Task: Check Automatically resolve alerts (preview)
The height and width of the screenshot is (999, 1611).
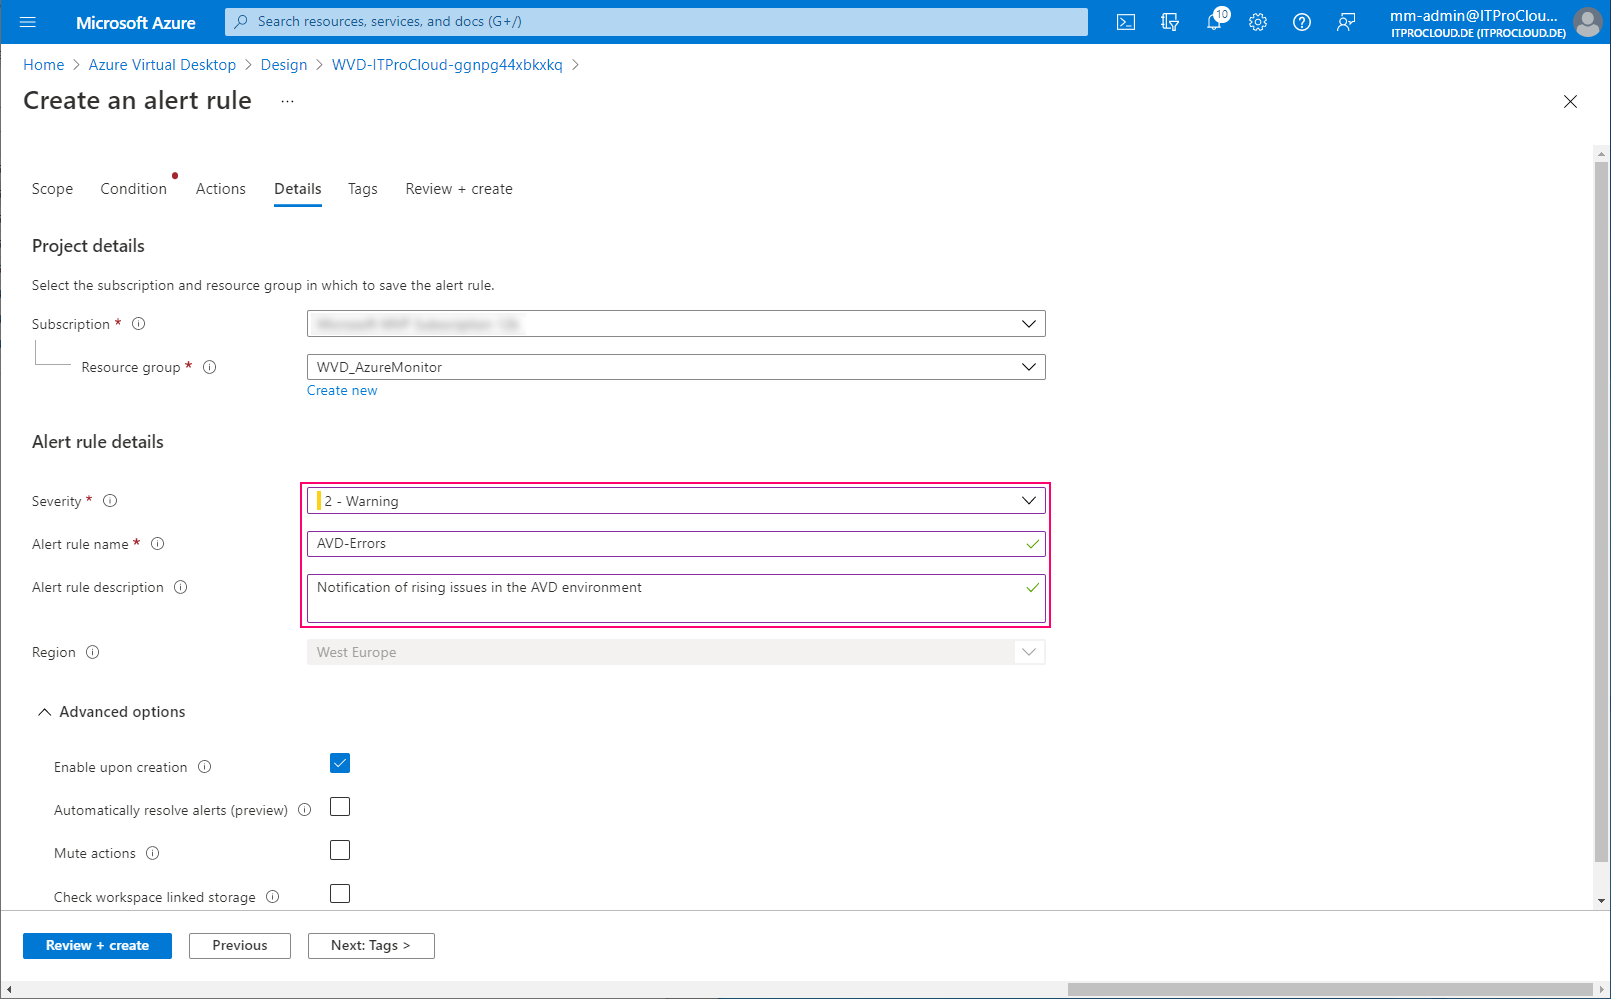Action: tap(340, 806)
